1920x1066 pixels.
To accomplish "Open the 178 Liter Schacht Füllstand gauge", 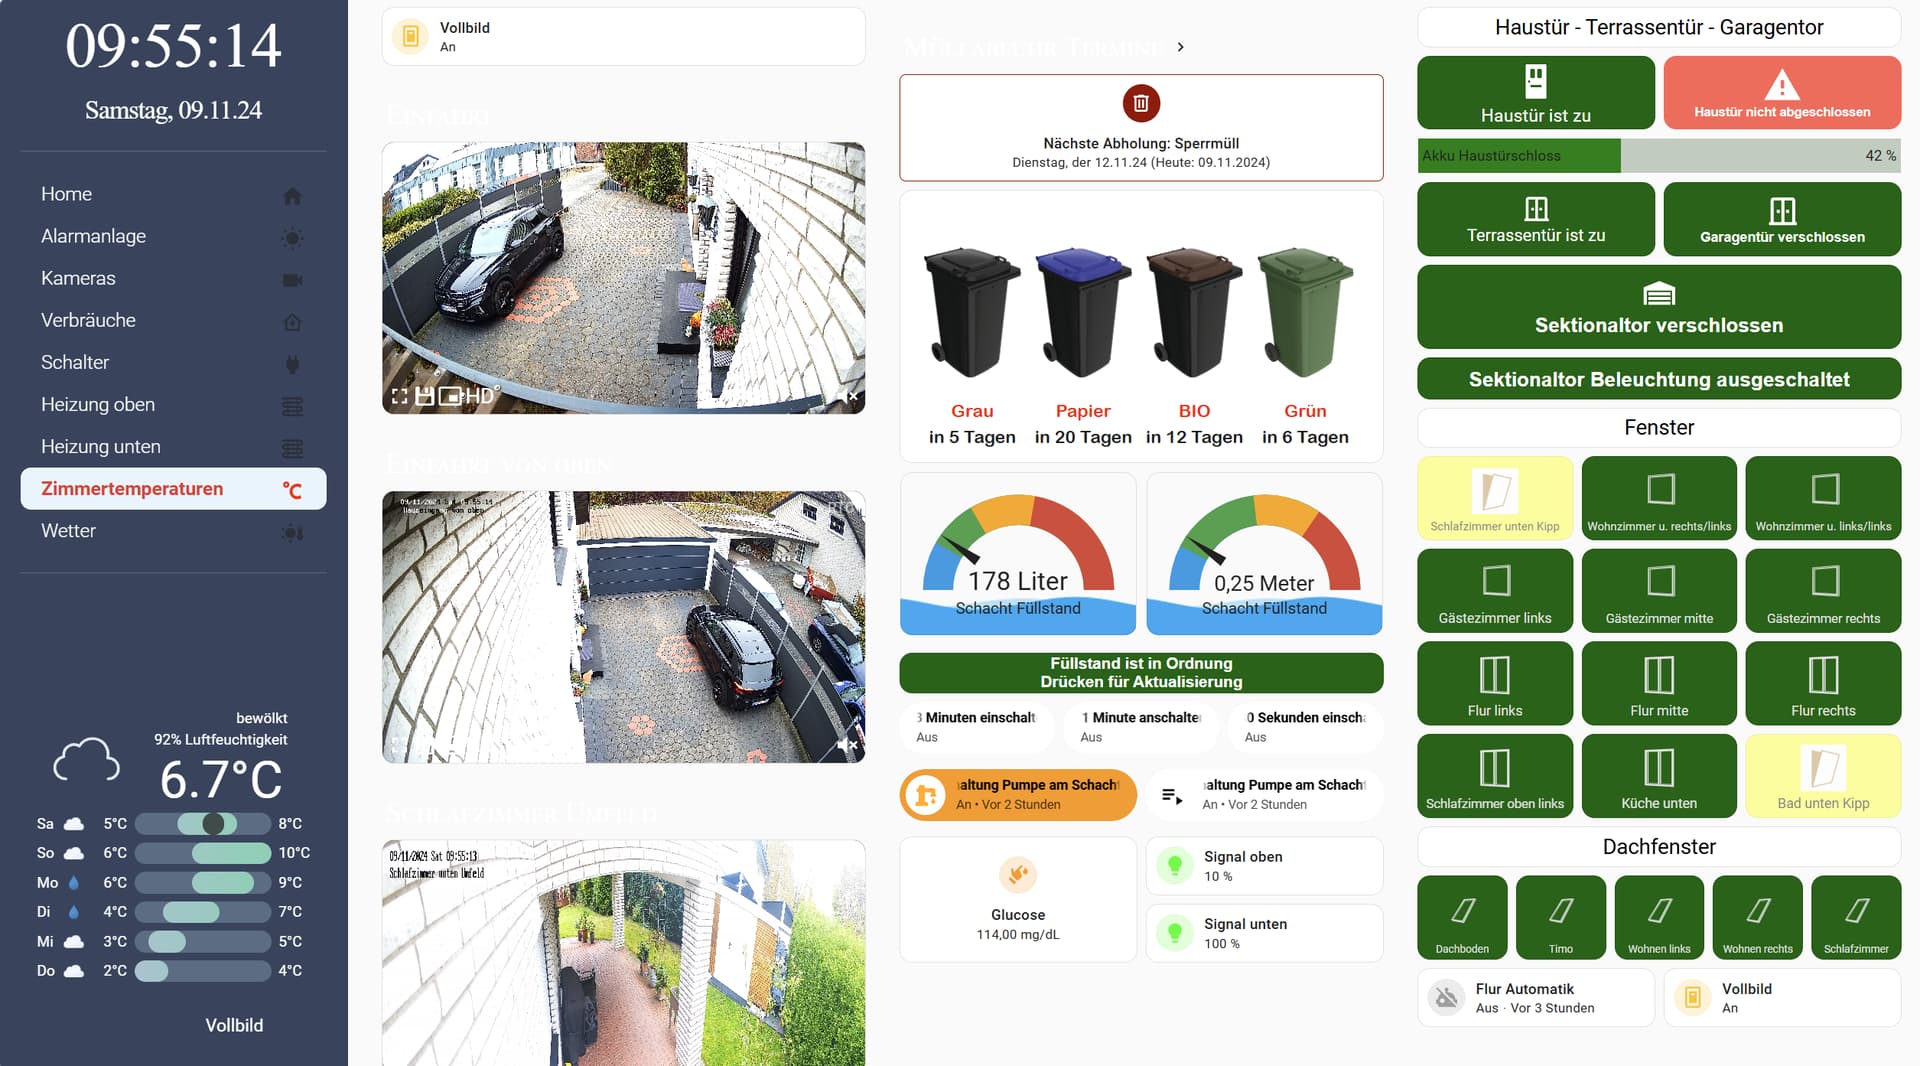I will click(x=1017, y=555).
